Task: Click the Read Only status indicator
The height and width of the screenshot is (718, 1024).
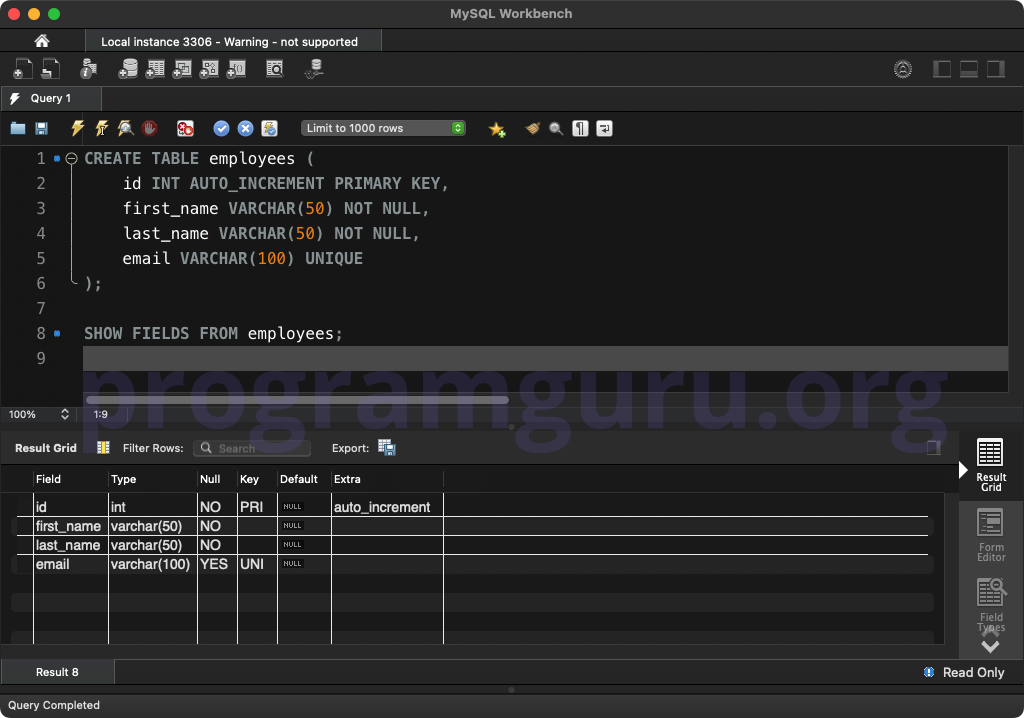Action: point(964,672)
